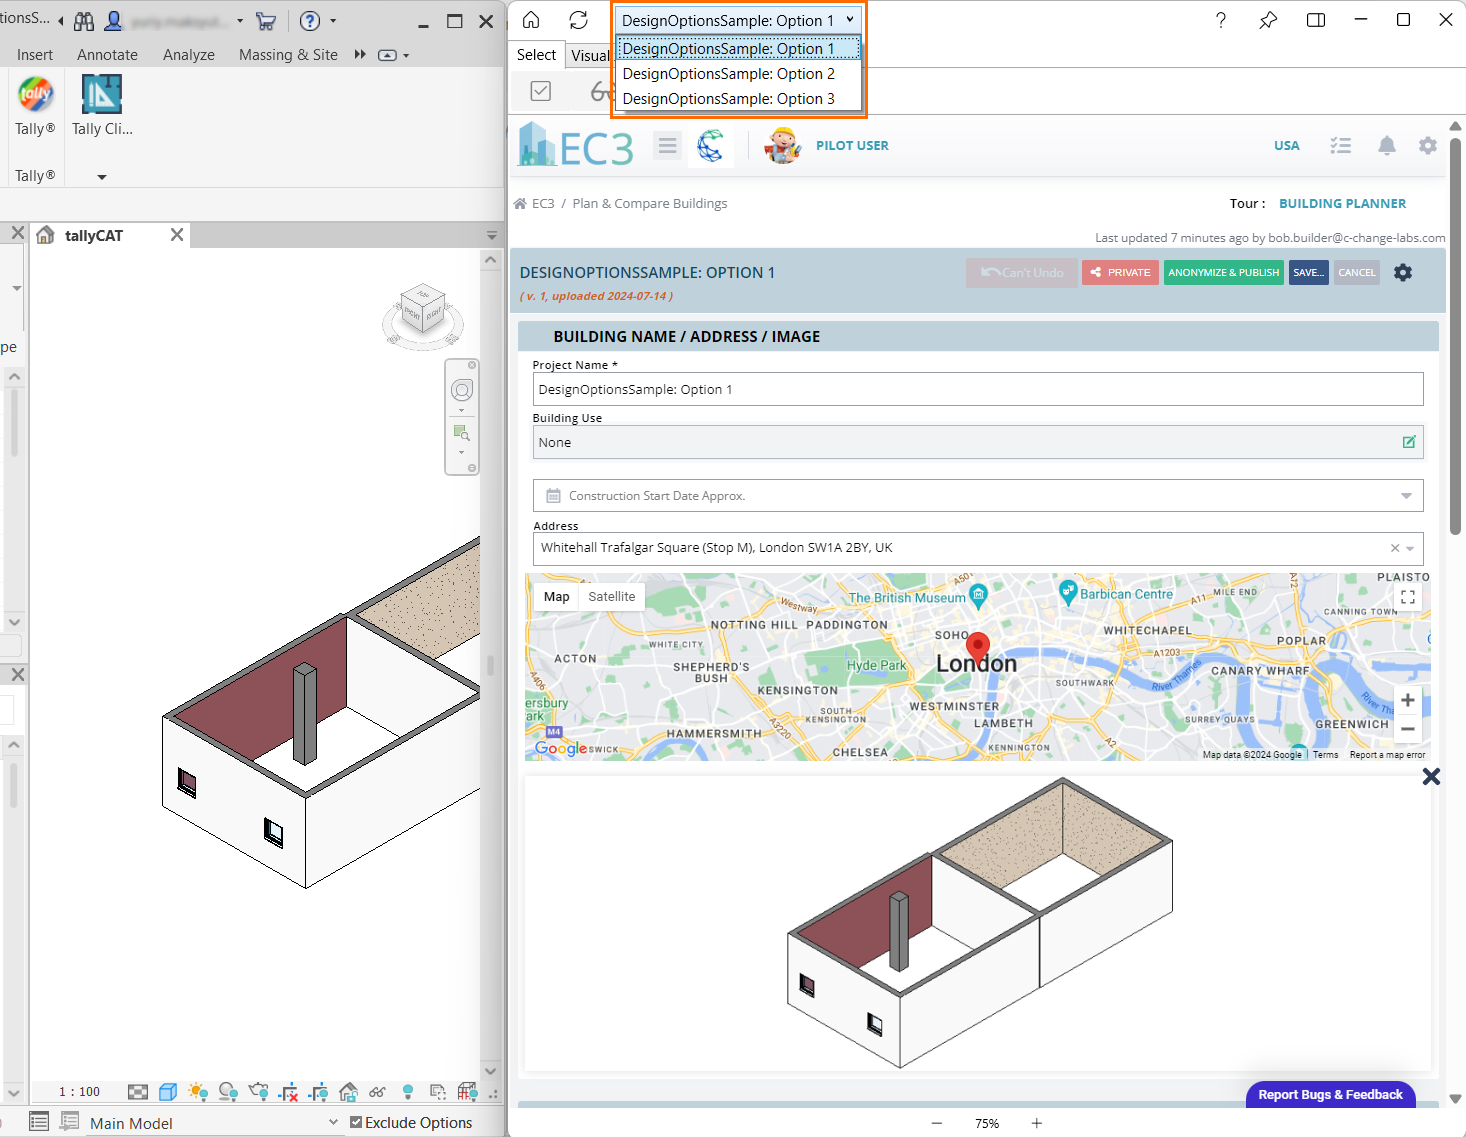1466x1137 pixels.
Task: Open the EC3 hamburger menu
Action: tap(667, 146)
